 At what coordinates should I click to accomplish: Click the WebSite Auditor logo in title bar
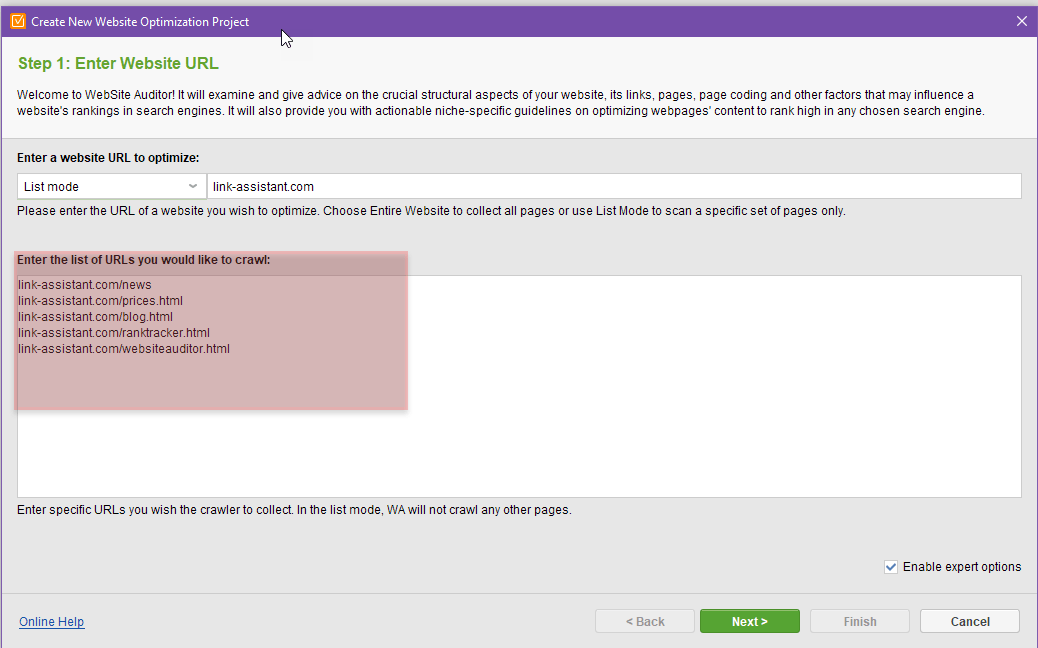pos(18,21)
